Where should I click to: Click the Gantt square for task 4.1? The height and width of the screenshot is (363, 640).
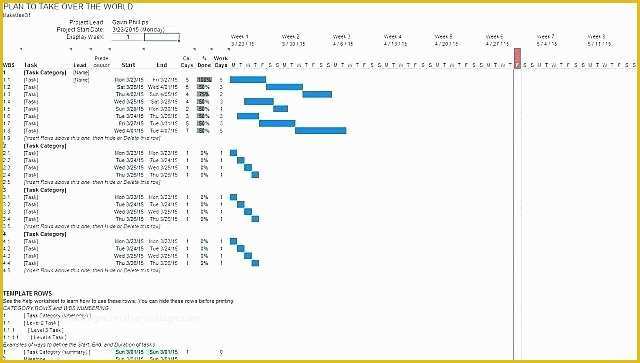coord(233,241)
